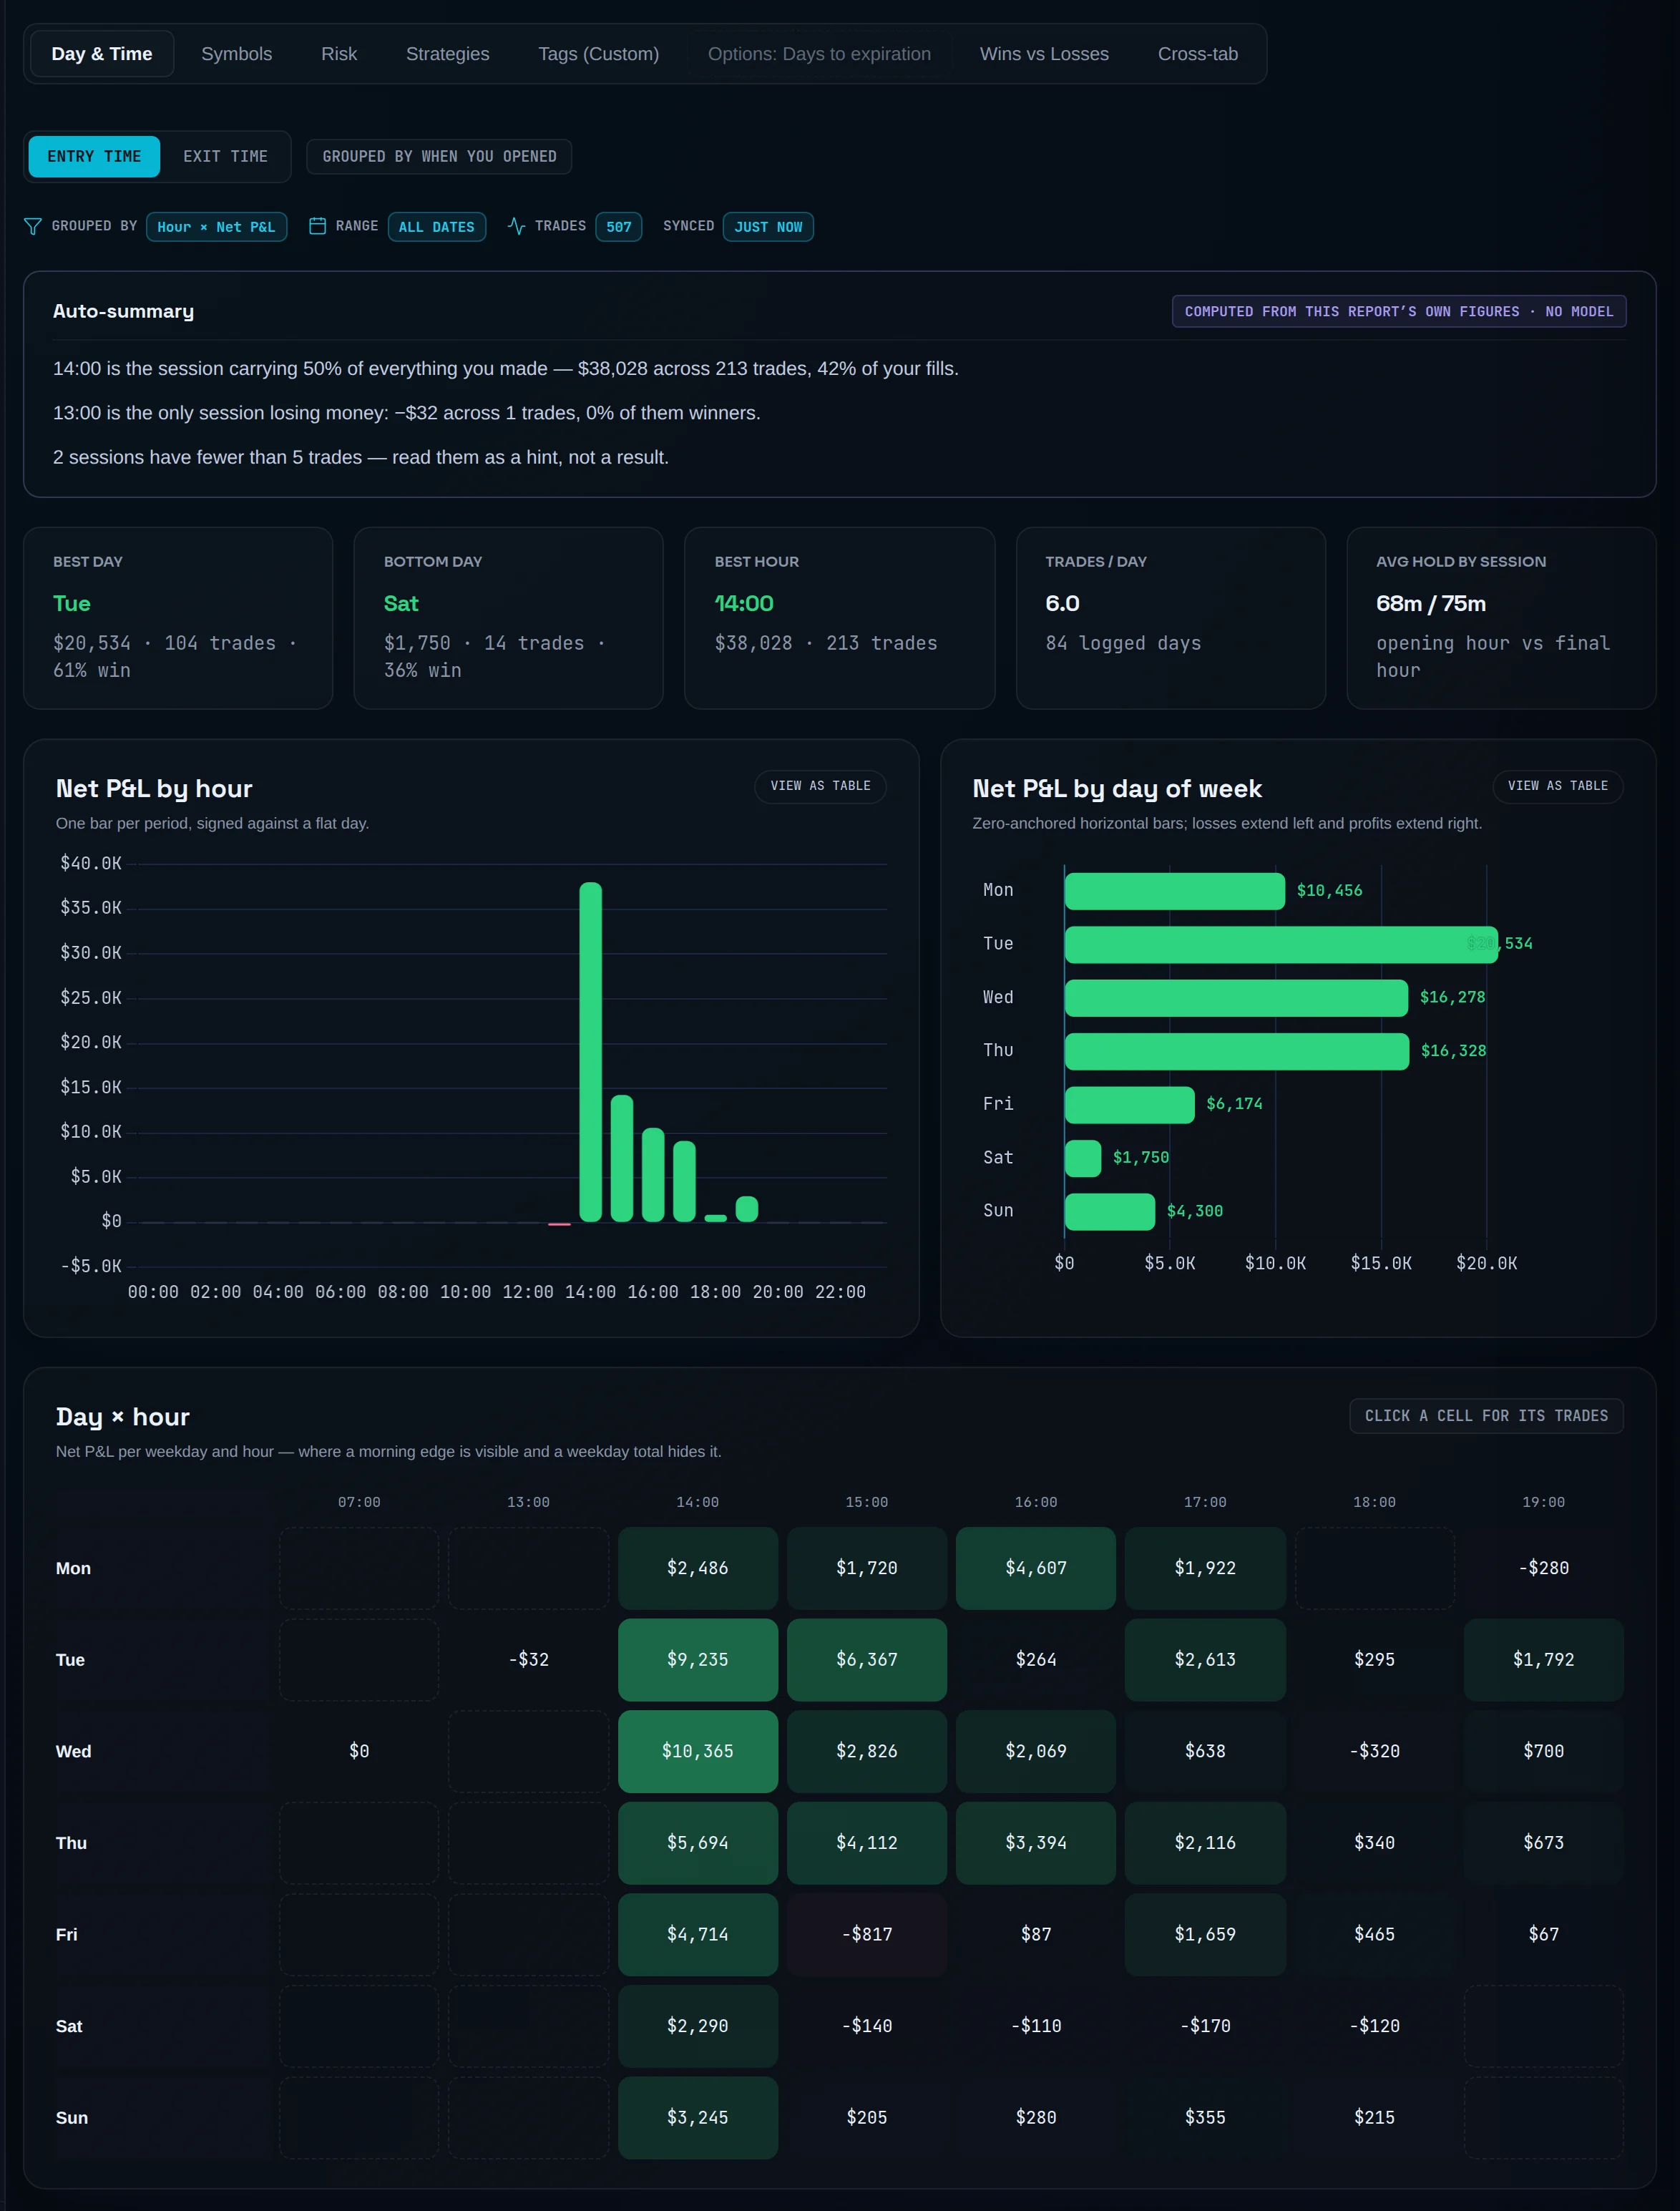The width and height of the screenshot is (1680, 2211).
Task: Select the Day & Time tab
Action: [x=102, y=54]
